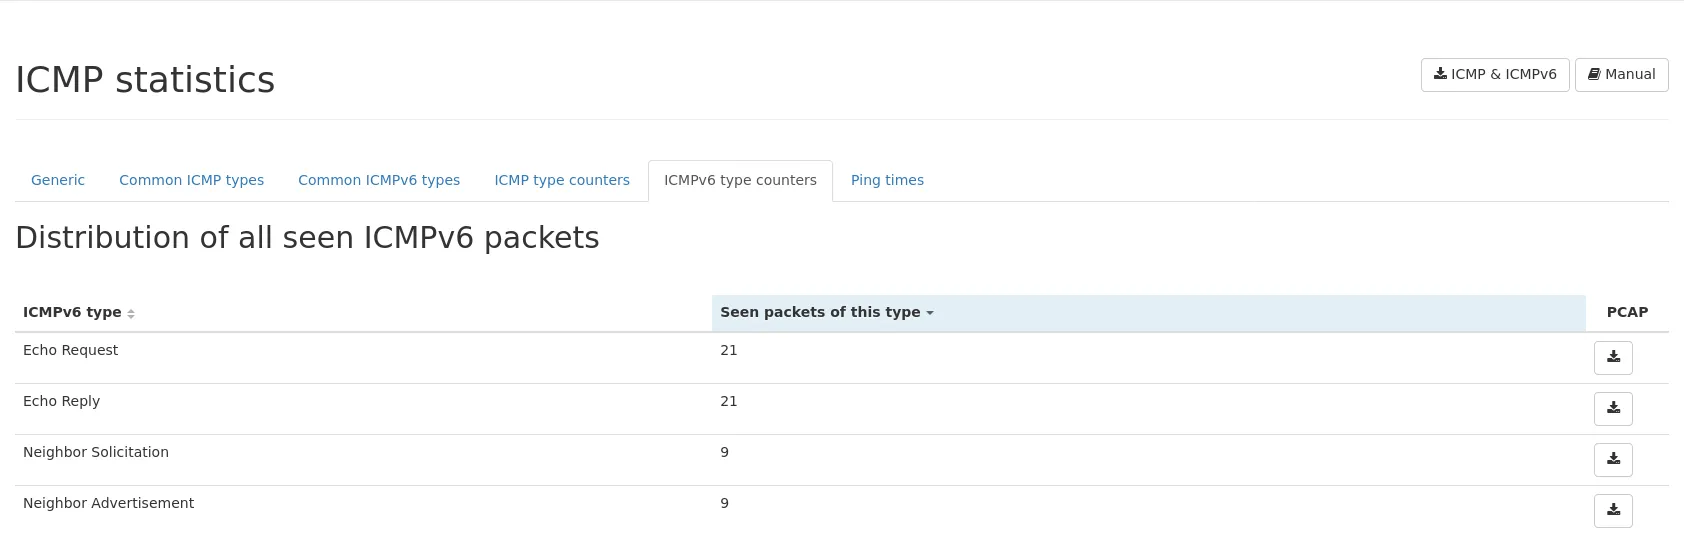Viewport: 1684px width, 555px height.
Task: Download PCAP for Echo Request packets
Action: click(1612, 358)
